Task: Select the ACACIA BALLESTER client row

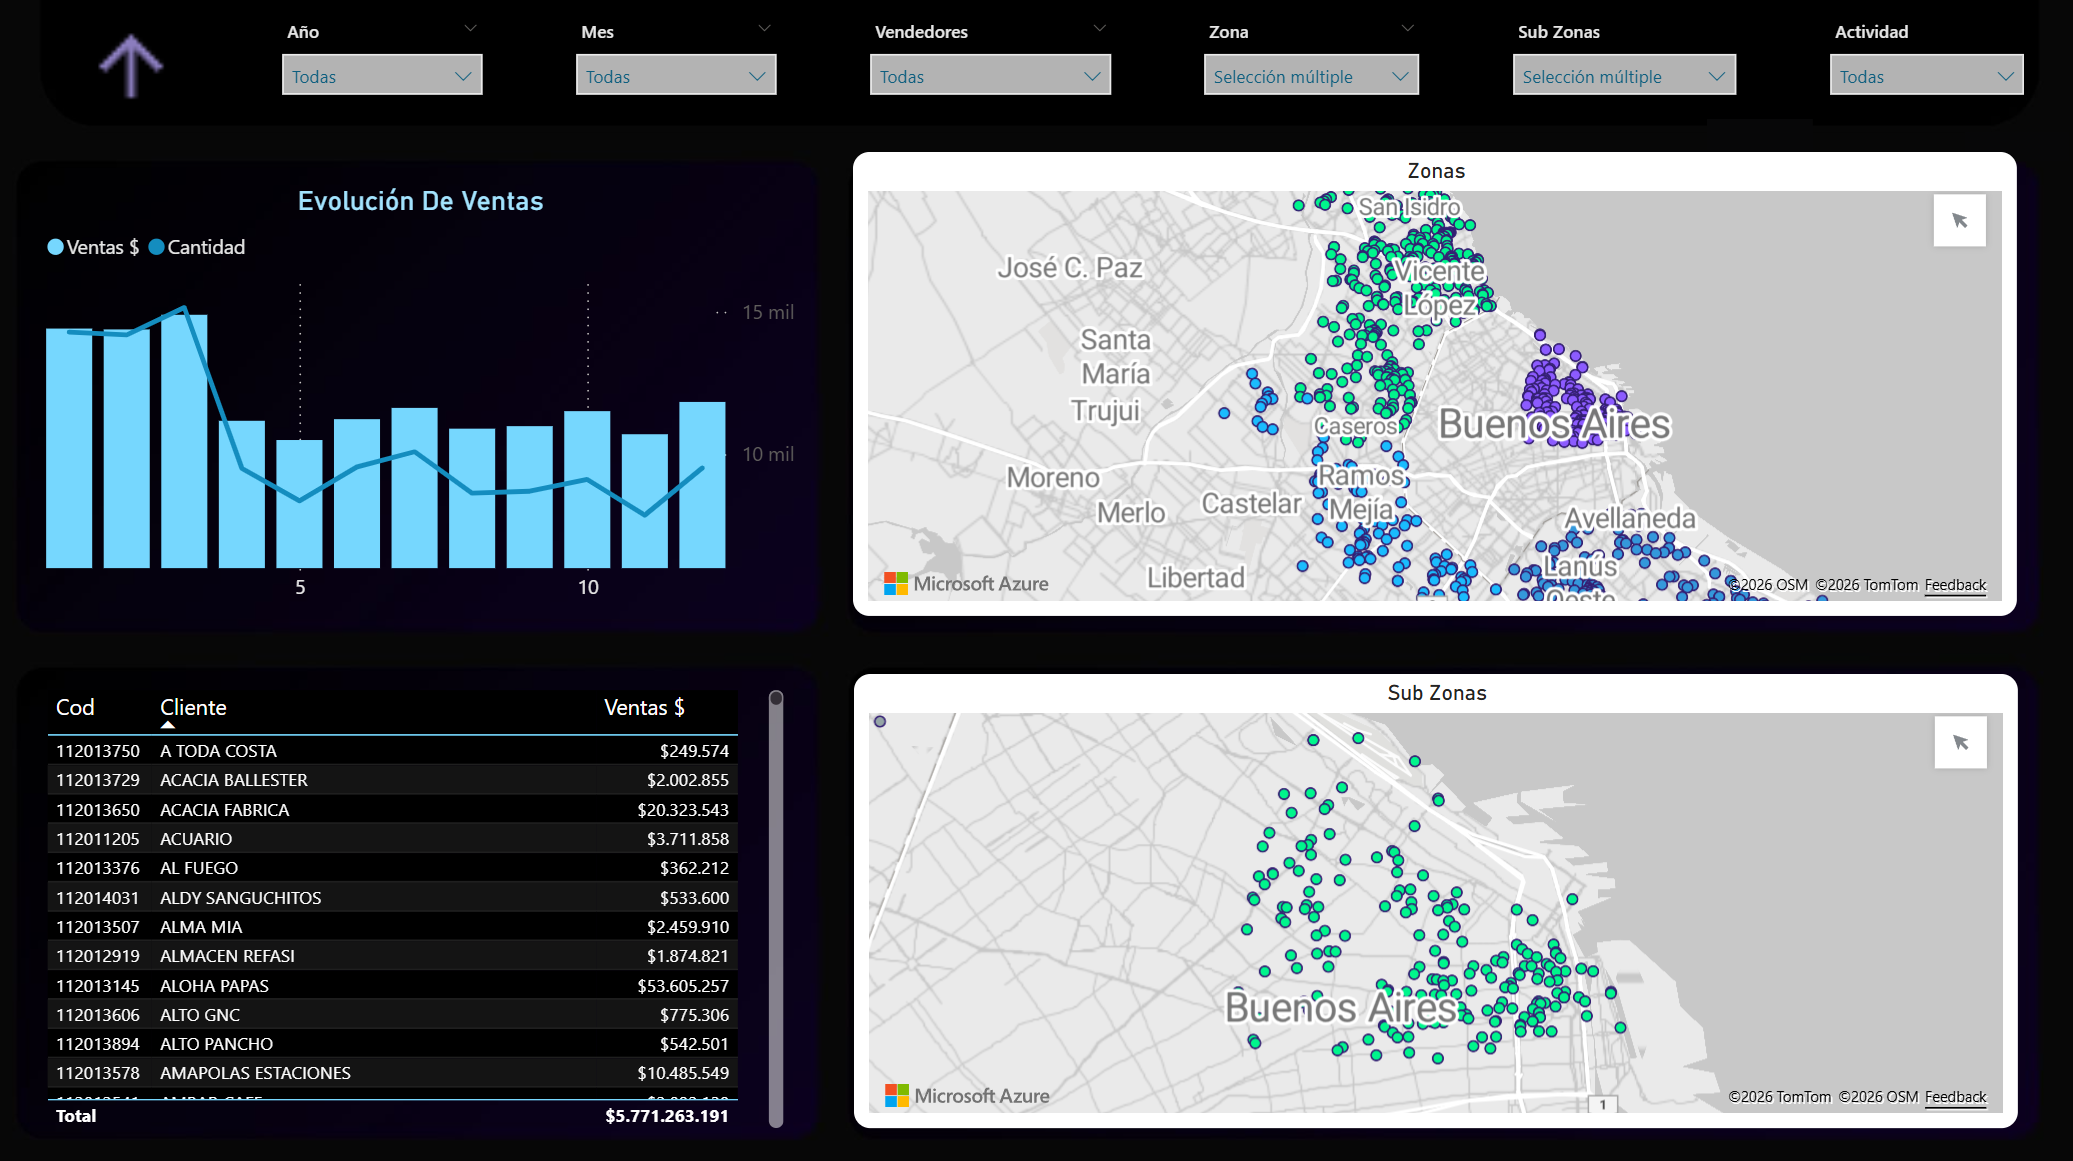Action: tap(392, 780)
